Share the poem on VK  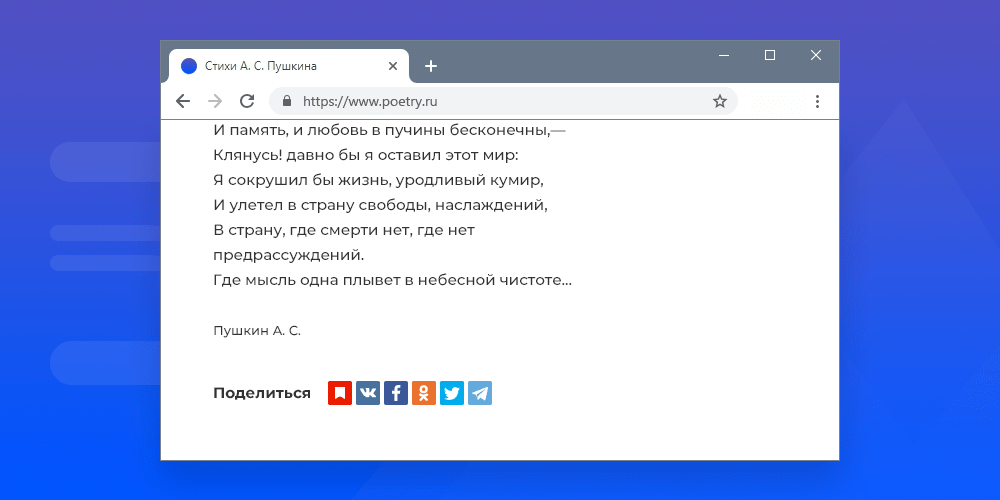(368, 393)
